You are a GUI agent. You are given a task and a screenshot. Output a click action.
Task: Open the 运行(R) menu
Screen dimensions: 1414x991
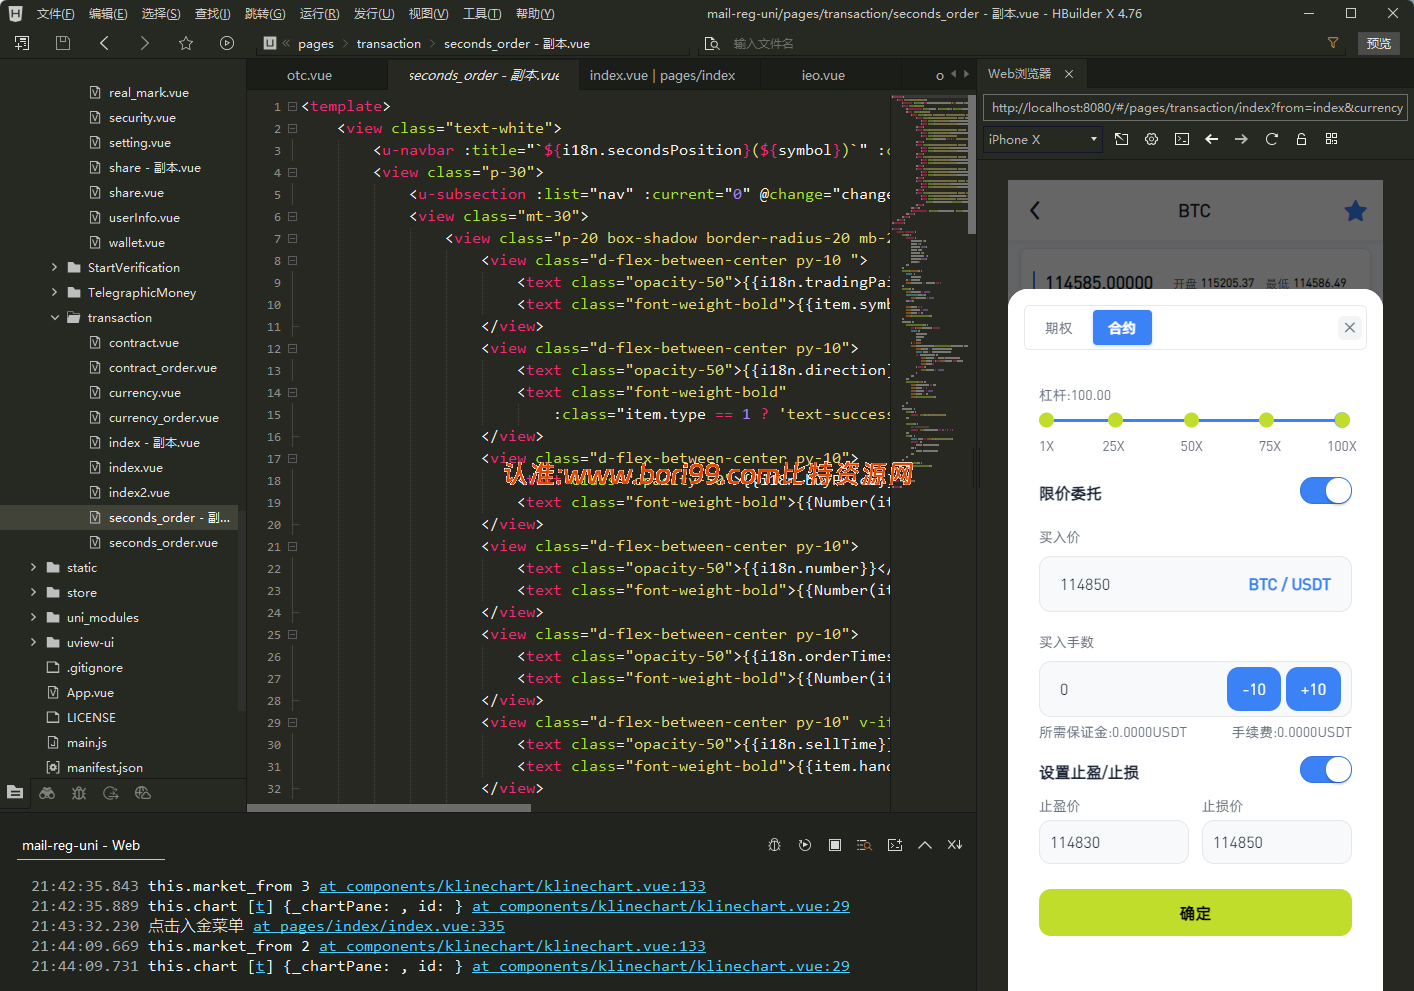pyautogui.click(x=319, y=14)
